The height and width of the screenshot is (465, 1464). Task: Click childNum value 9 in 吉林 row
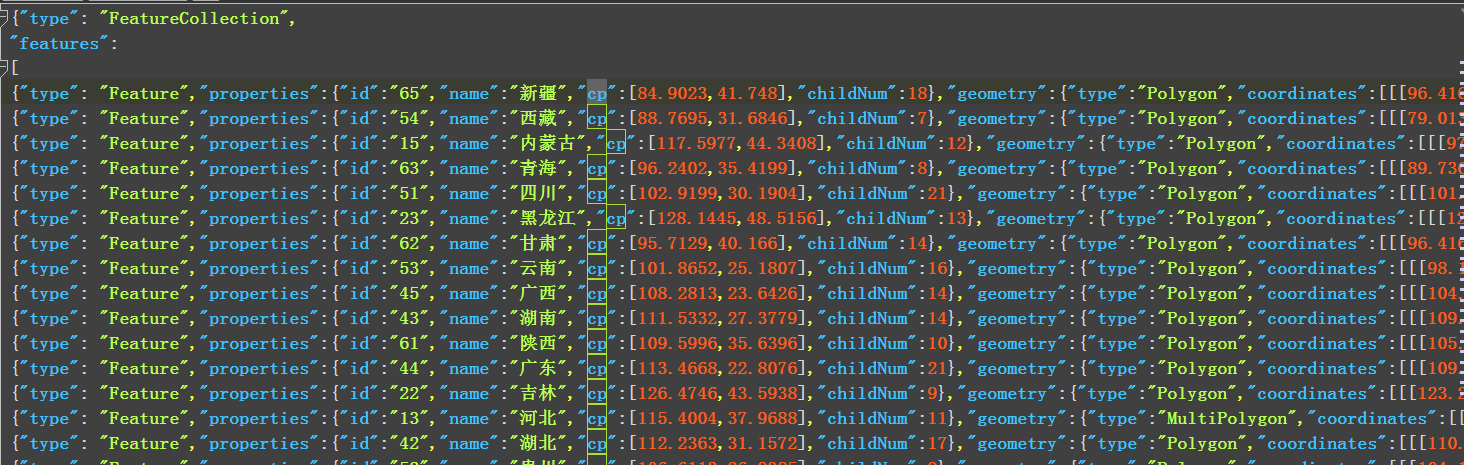click(932, 393)
